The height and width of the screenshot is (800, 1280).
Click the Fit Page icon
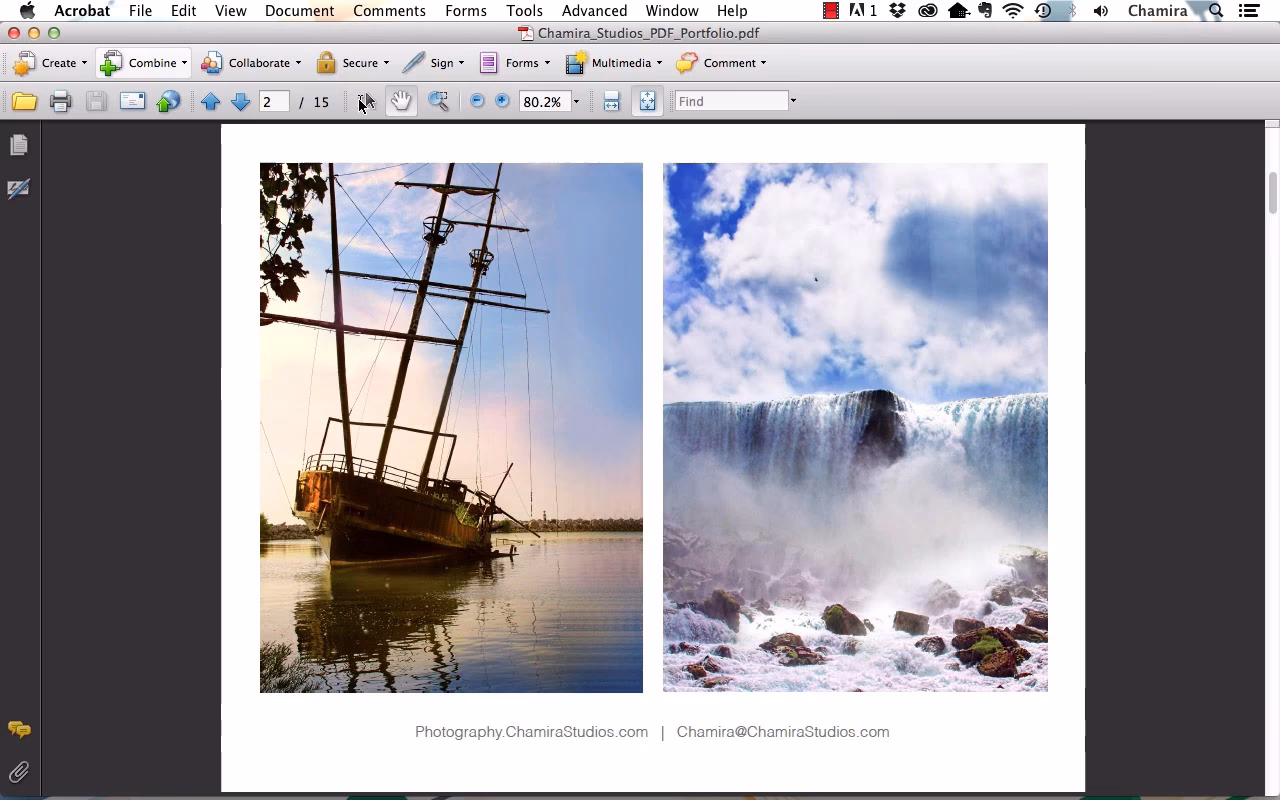647,101
